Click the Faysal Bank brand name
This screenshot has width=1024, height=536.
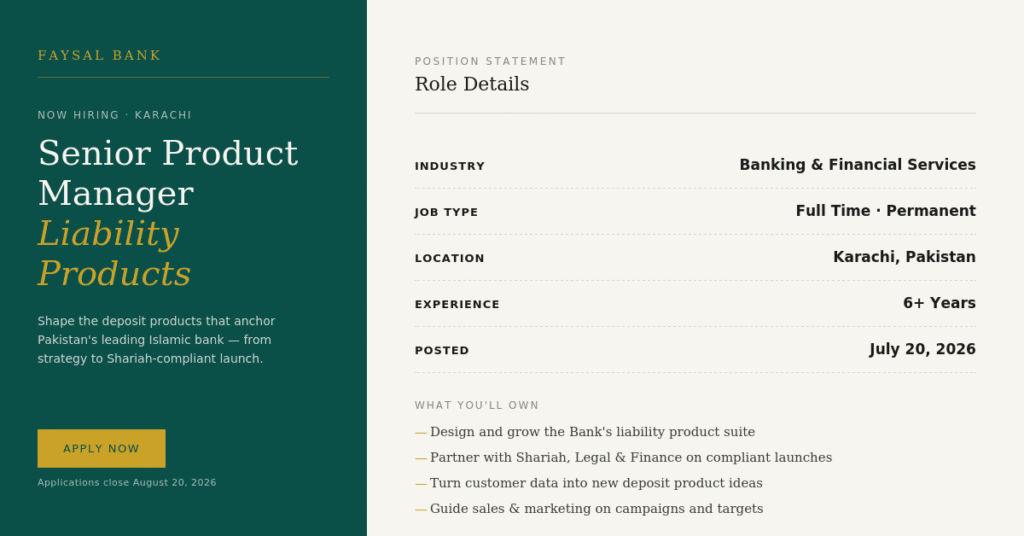[99, 55]
